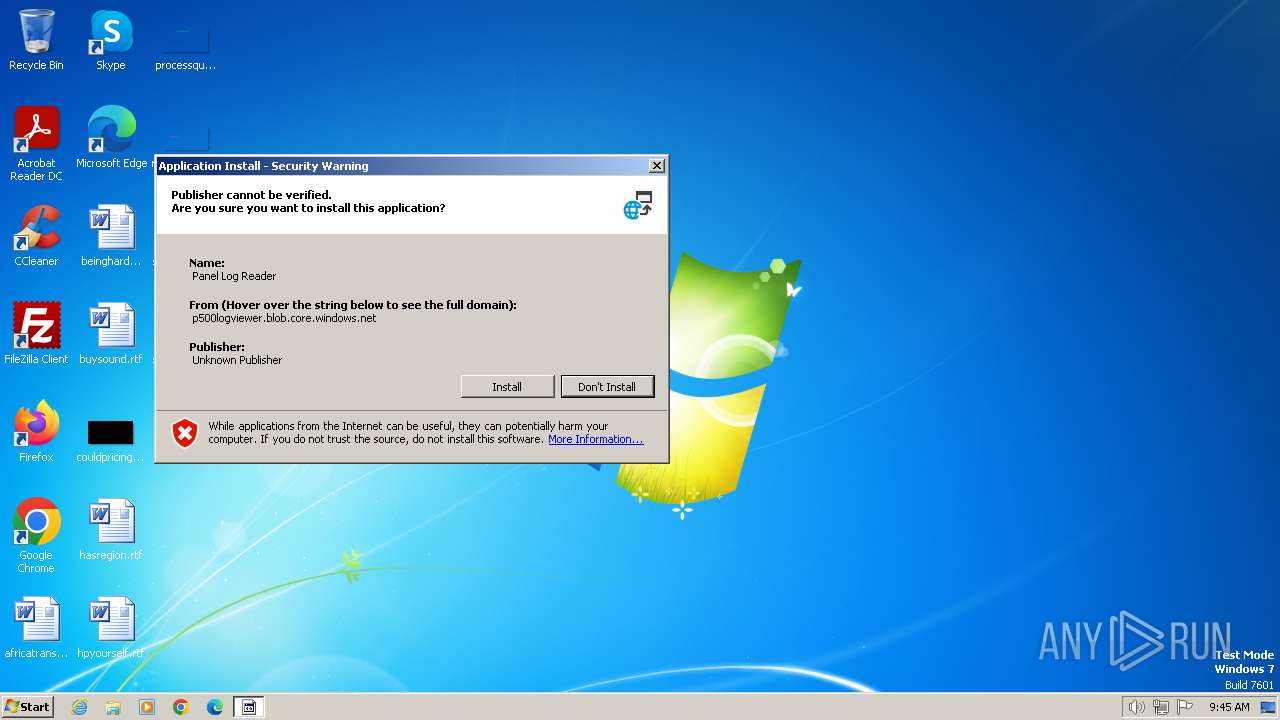
Task: Open Chrome from the taskbar
Action: point(181,707)
